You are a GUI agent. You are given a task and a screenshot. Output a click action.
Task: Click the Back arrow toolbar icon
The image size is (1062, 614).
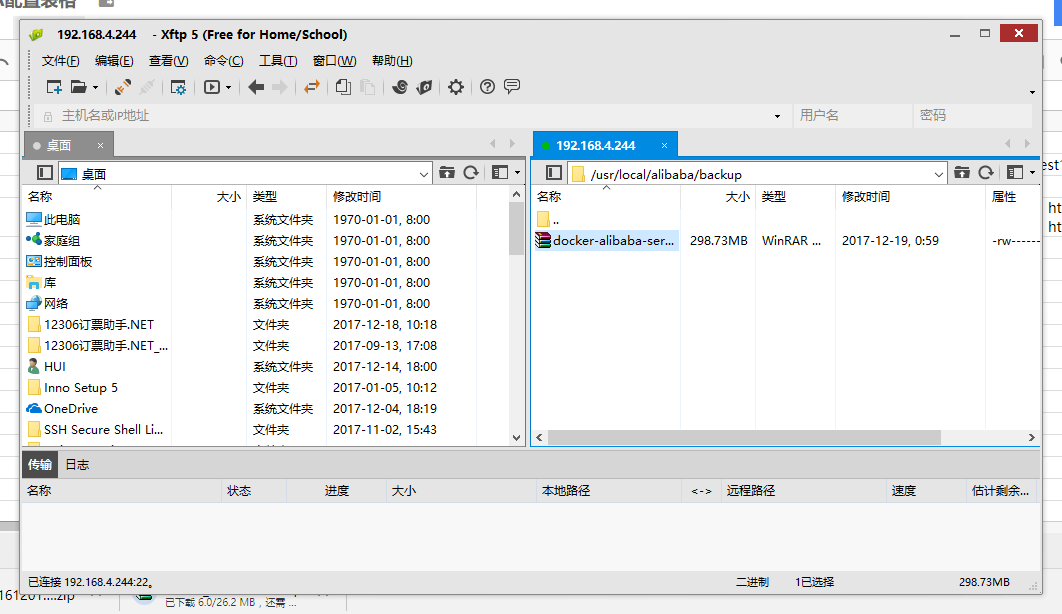point(256,87)
